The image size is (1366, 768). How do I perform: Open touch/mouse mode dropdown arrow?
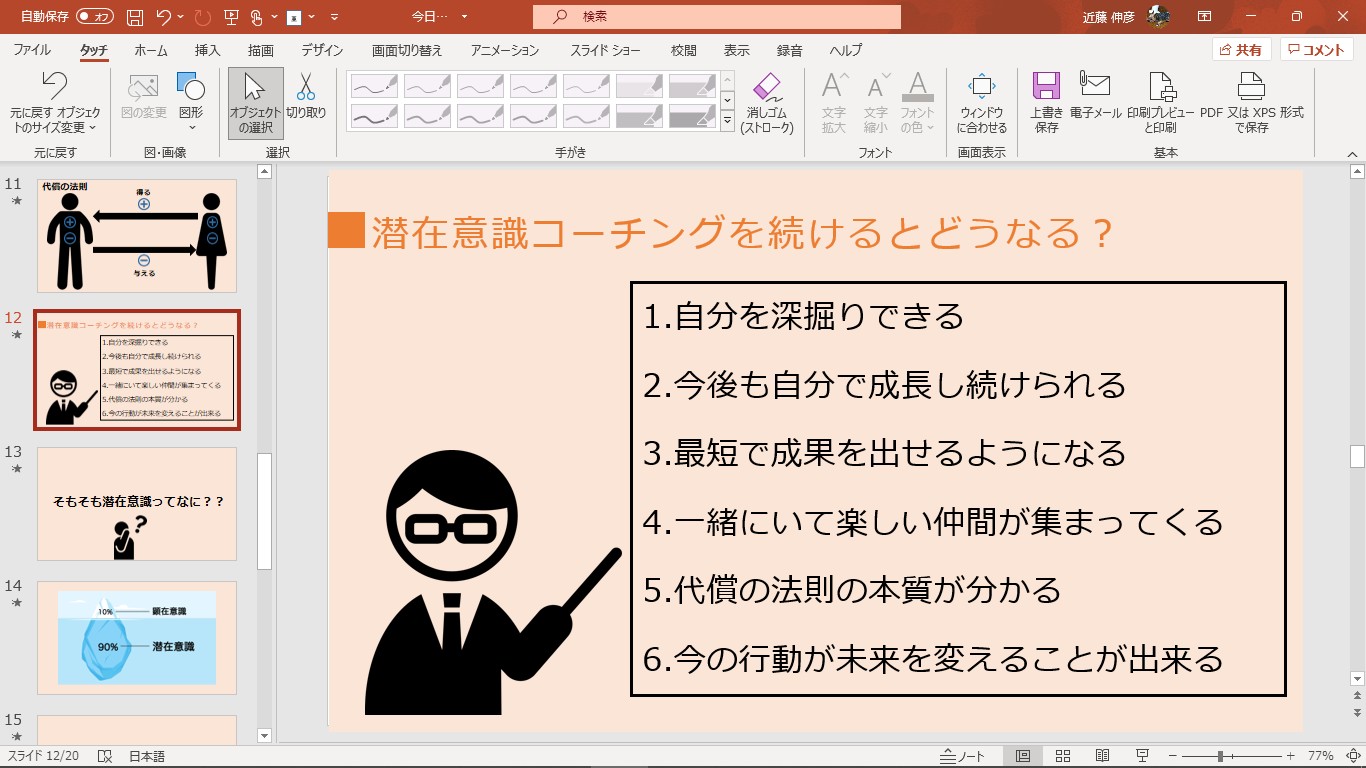tap(273, 17)
